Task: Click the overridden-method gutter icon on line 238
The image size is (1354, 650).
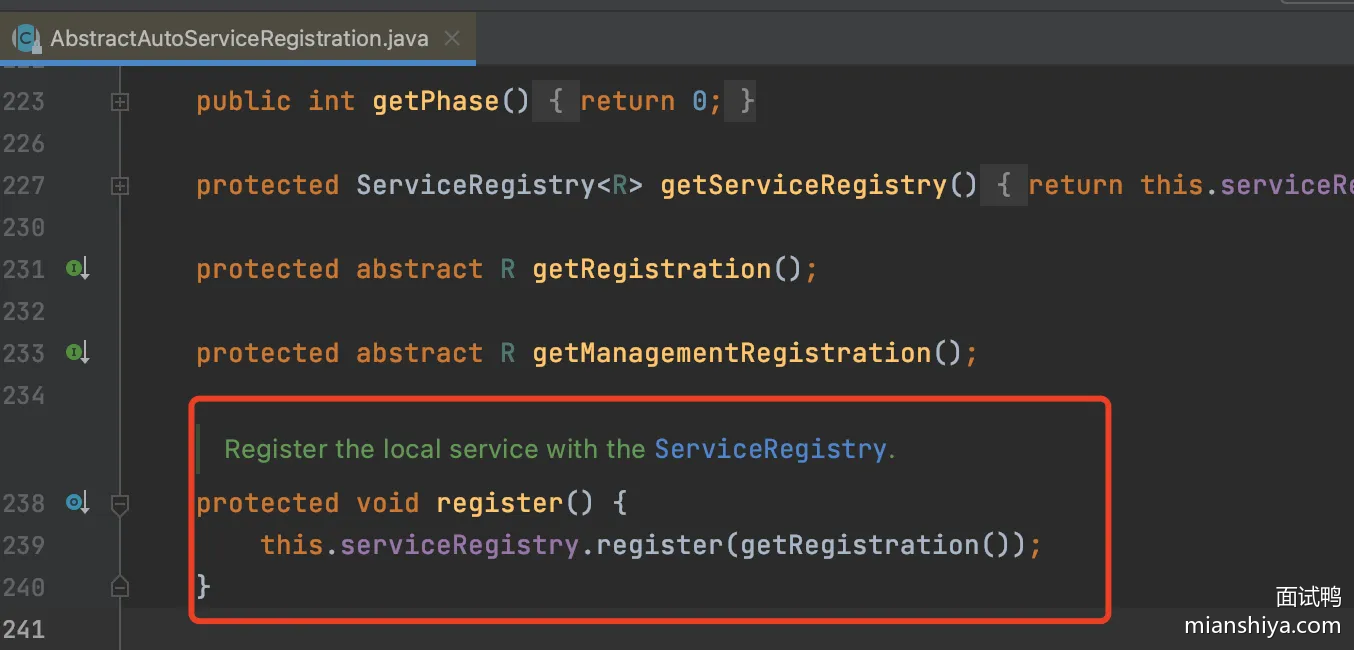Action: [78, 503]
